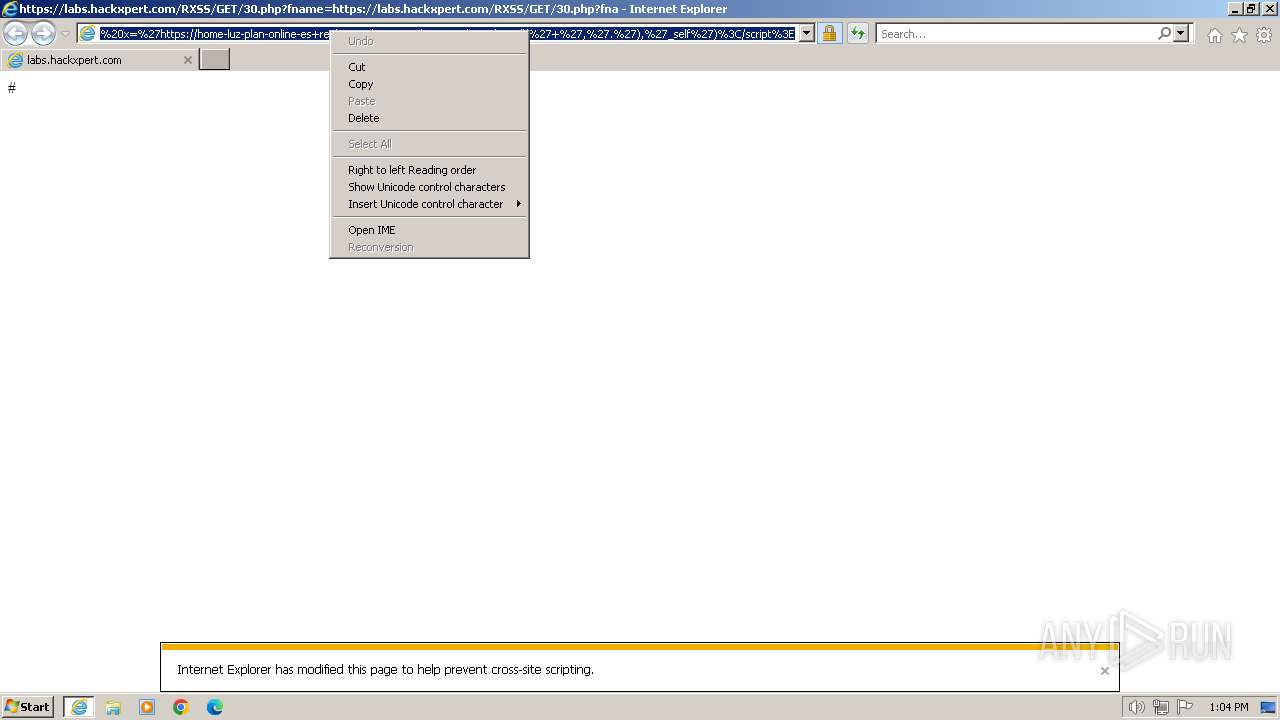Expand the address bar autocomplete dropdown
This screenshot has height=720, width=1280.
(x=806, y=34)
